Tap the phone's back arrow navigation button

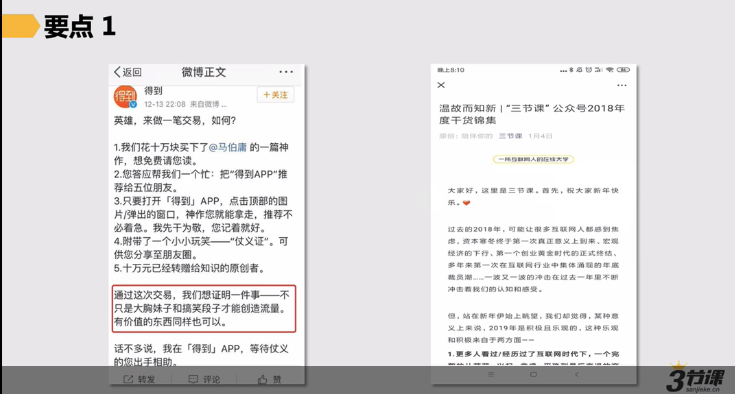tap(577, 374)
